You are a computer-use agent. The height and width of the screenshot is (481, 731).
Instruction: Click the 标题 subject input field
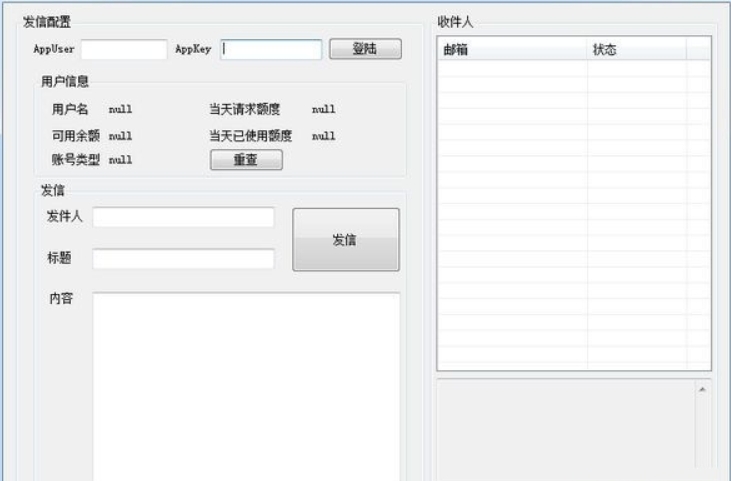(x=183, y=259)
